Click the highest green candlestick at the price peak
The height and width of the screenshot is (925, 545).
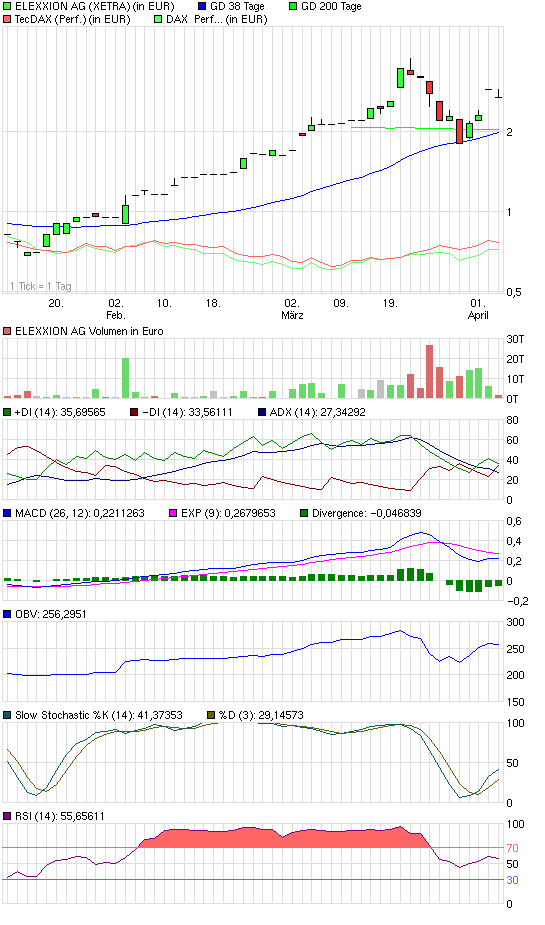[x=400, y=78]
